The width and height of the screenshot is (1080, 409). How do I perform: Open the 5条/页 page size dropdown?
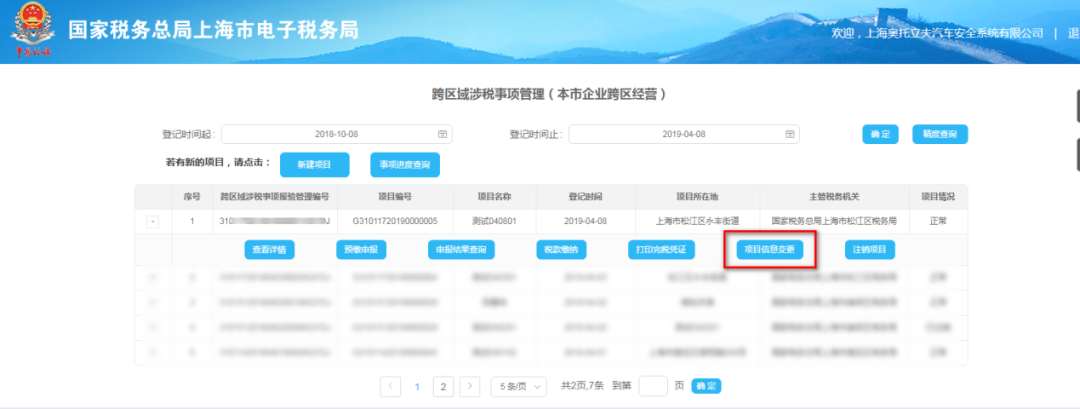519,386
